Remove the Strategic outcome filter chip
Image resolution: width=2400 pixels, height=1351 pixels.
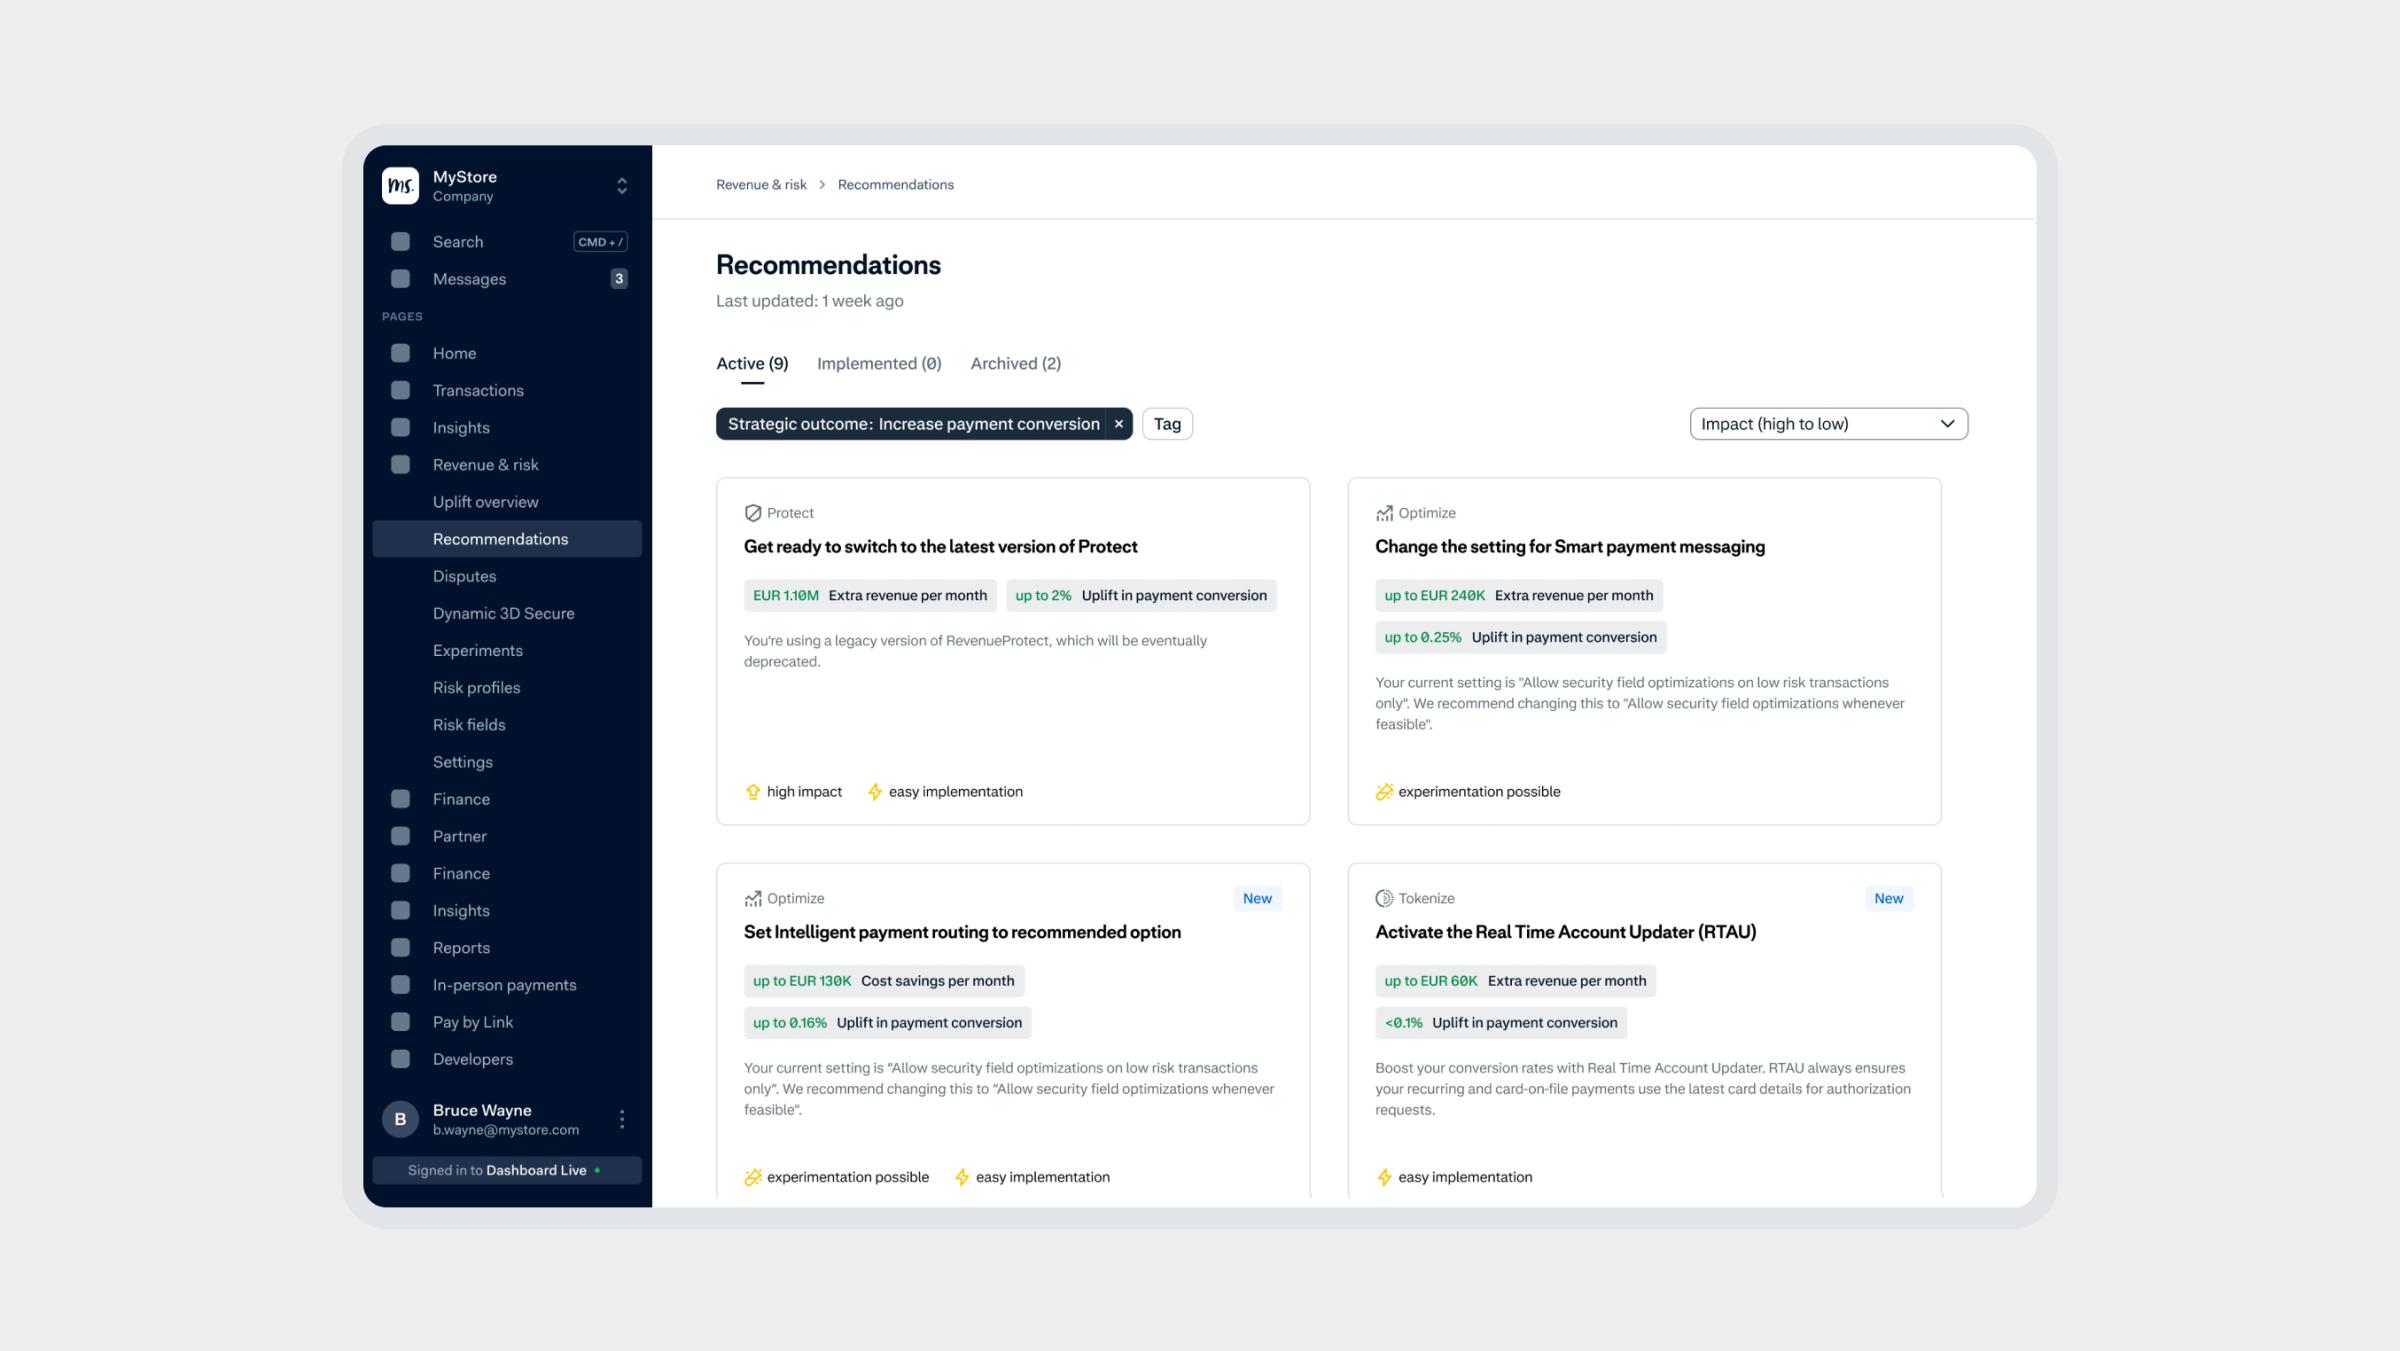pos(1117,423)
